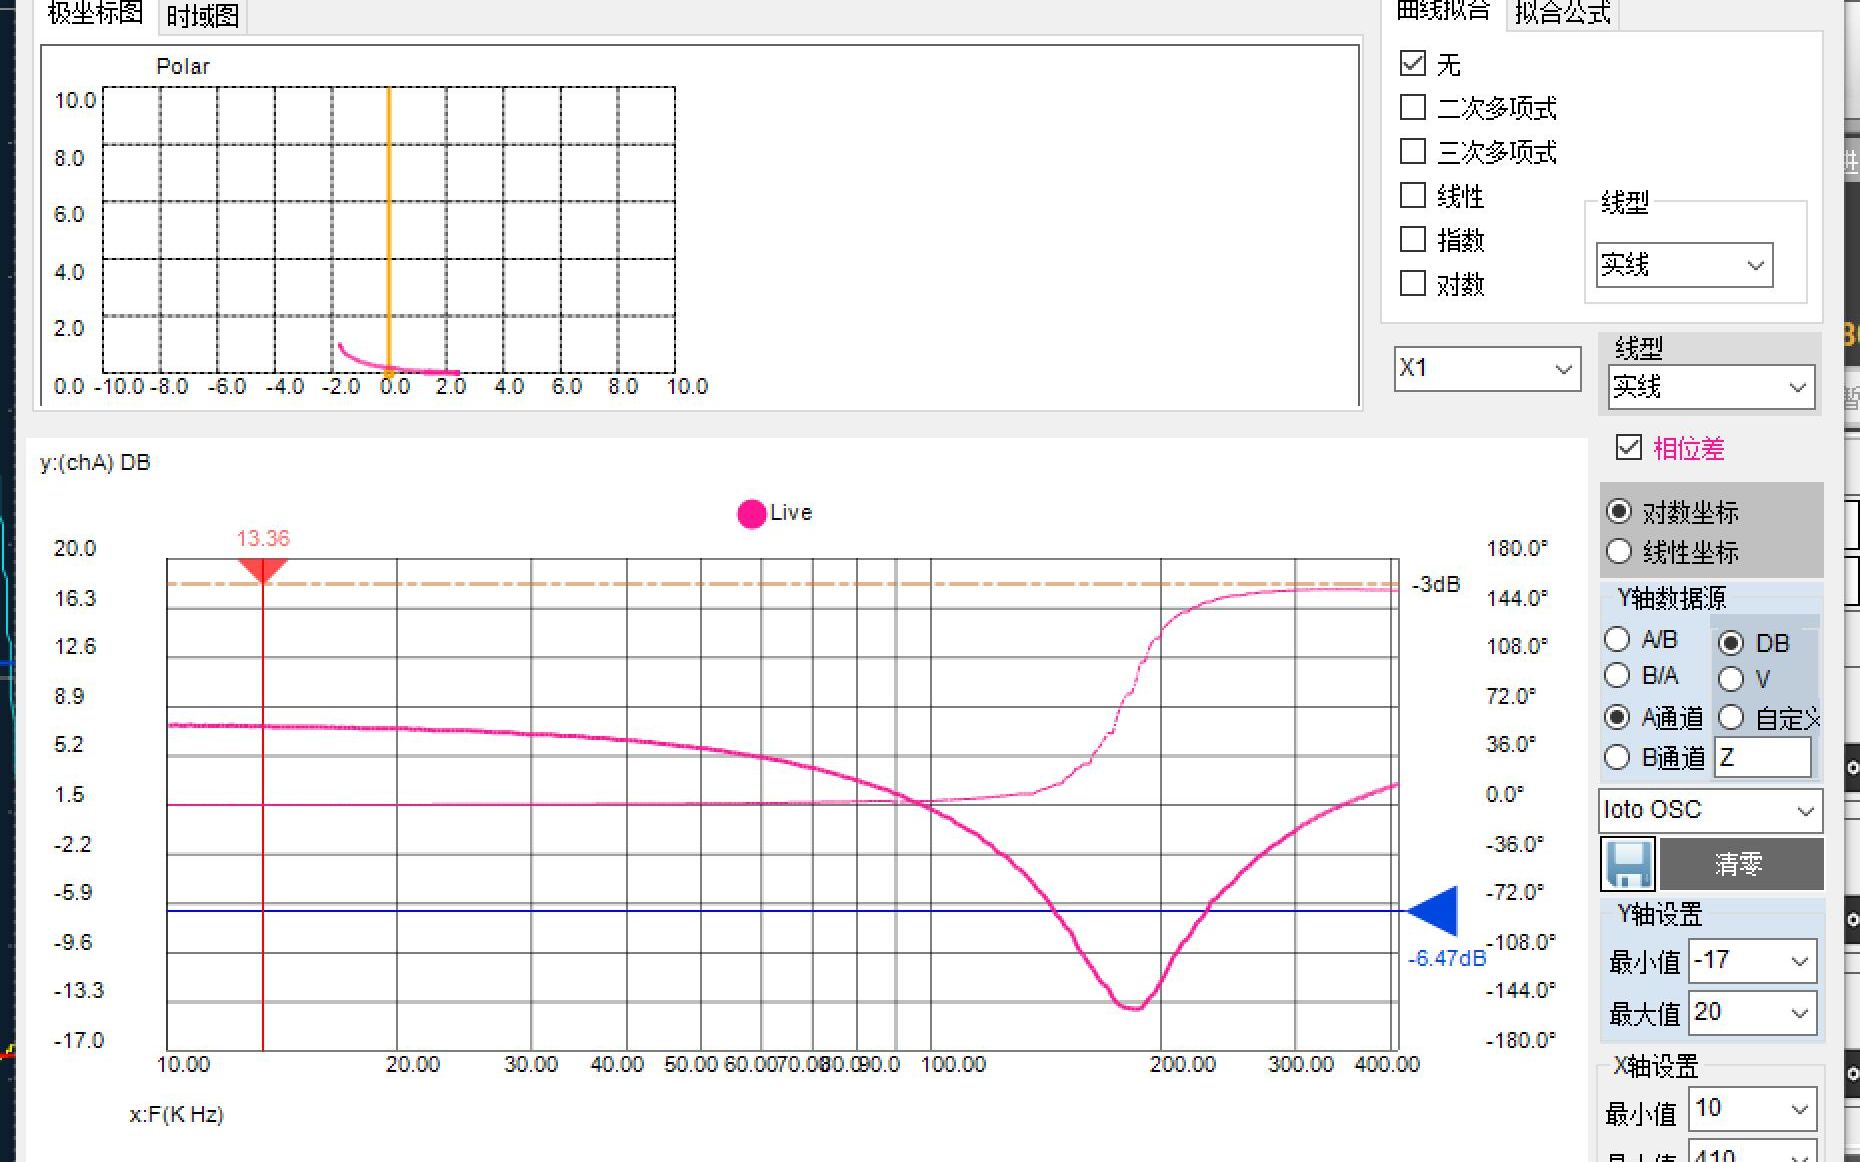This screenshot has width=1860, height=1162.
Task: Check the 指数 fitting option
Action: (x=1413, y=239)
